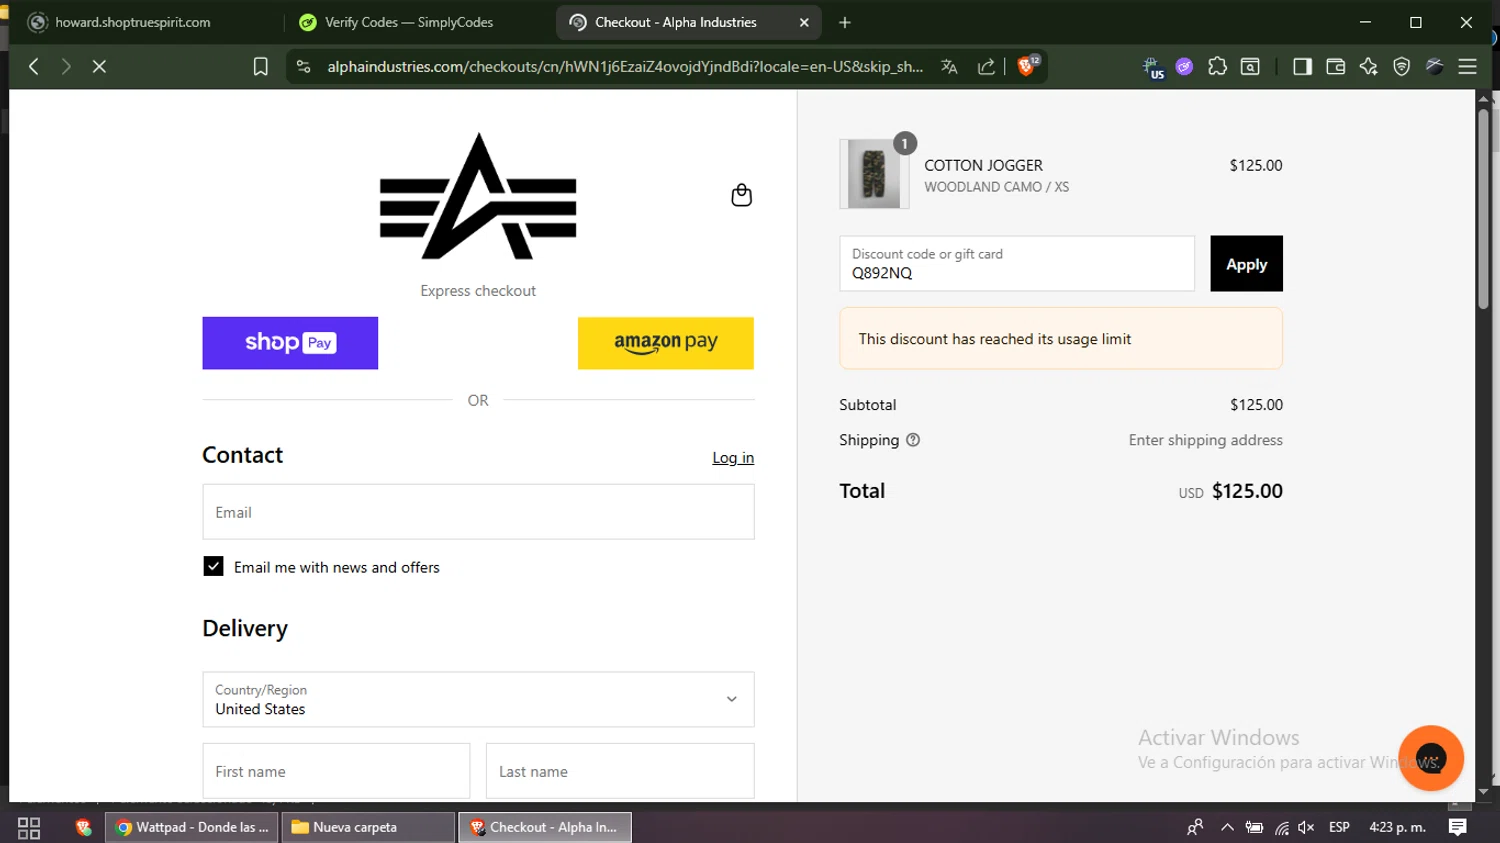
Task: Open the Brave Shields lion icon
Action: [1027, 66]
